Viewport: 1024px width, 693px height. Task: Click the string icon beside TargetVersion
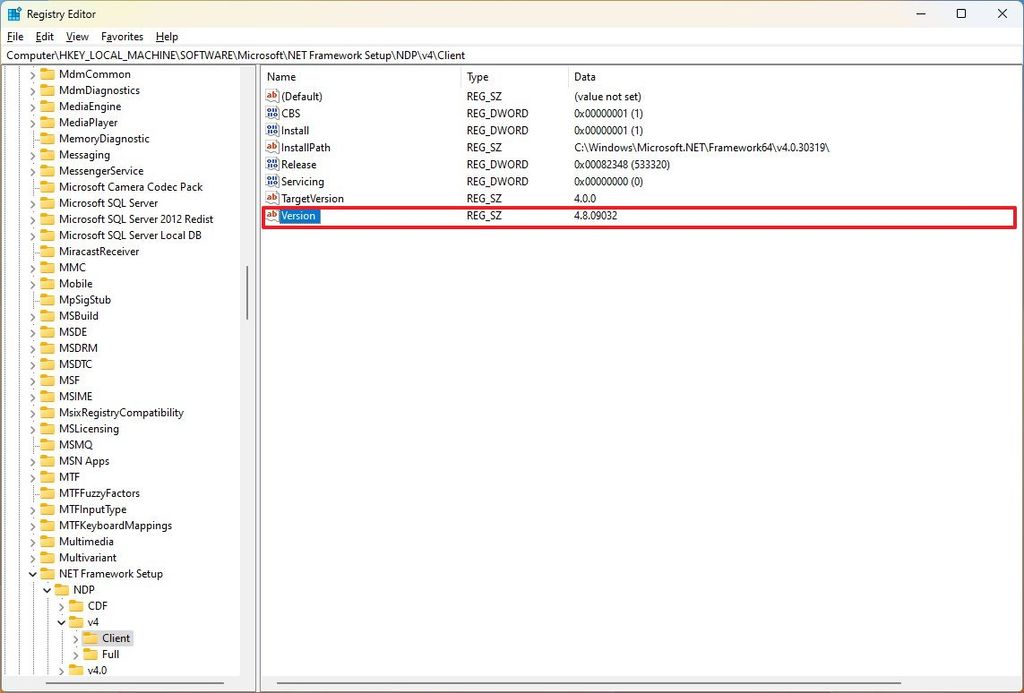pyautogui.click(x=273, y=198)
